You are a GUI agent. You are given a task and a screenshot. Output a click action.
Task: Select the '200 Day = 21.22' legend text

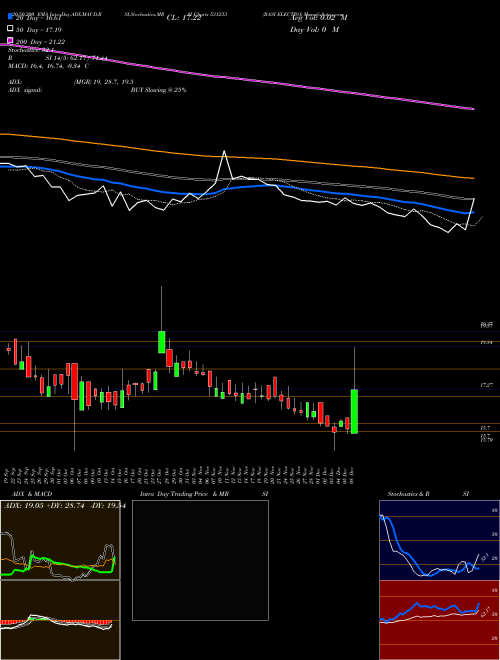[x=40, y=42]
